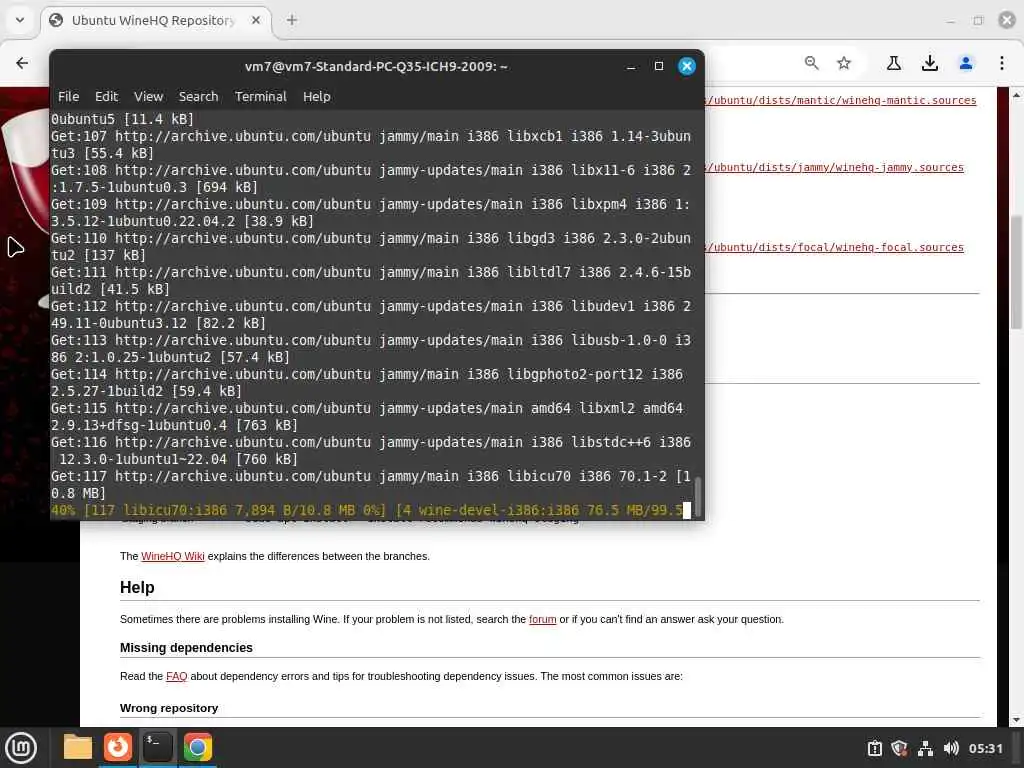
Task: Close the Ubuntu WineHQ Repository tab
Action: coord(256,20)
